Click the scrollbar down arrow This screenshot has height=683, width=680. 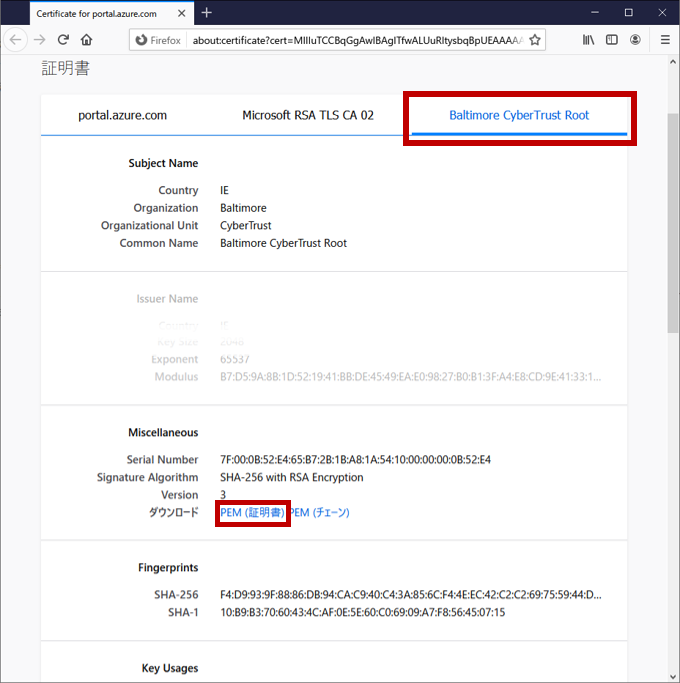pyautogui.click(x=673, y=676)
